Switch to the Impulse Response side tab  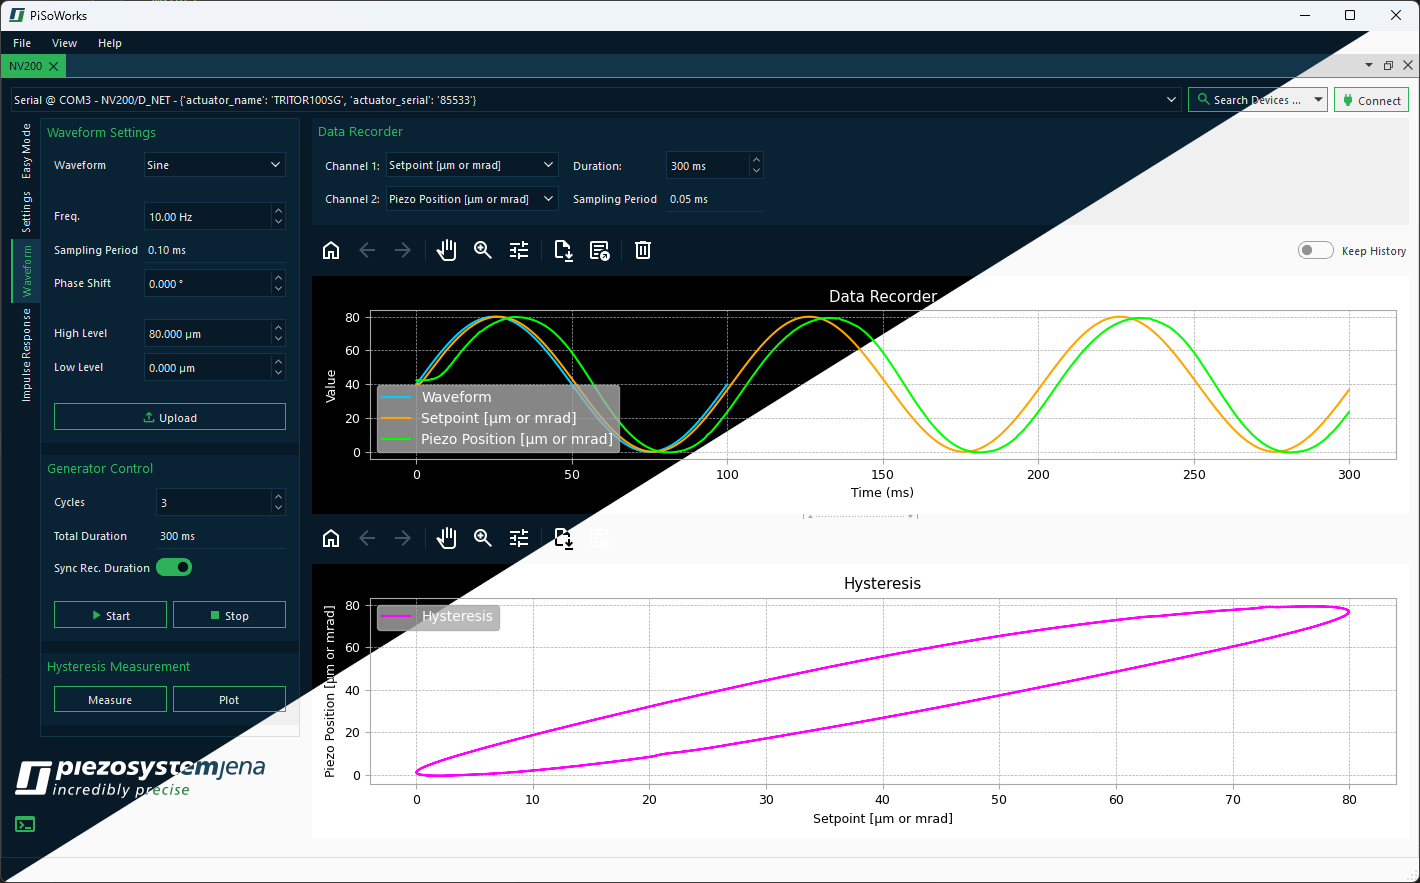tap(27, 355)
